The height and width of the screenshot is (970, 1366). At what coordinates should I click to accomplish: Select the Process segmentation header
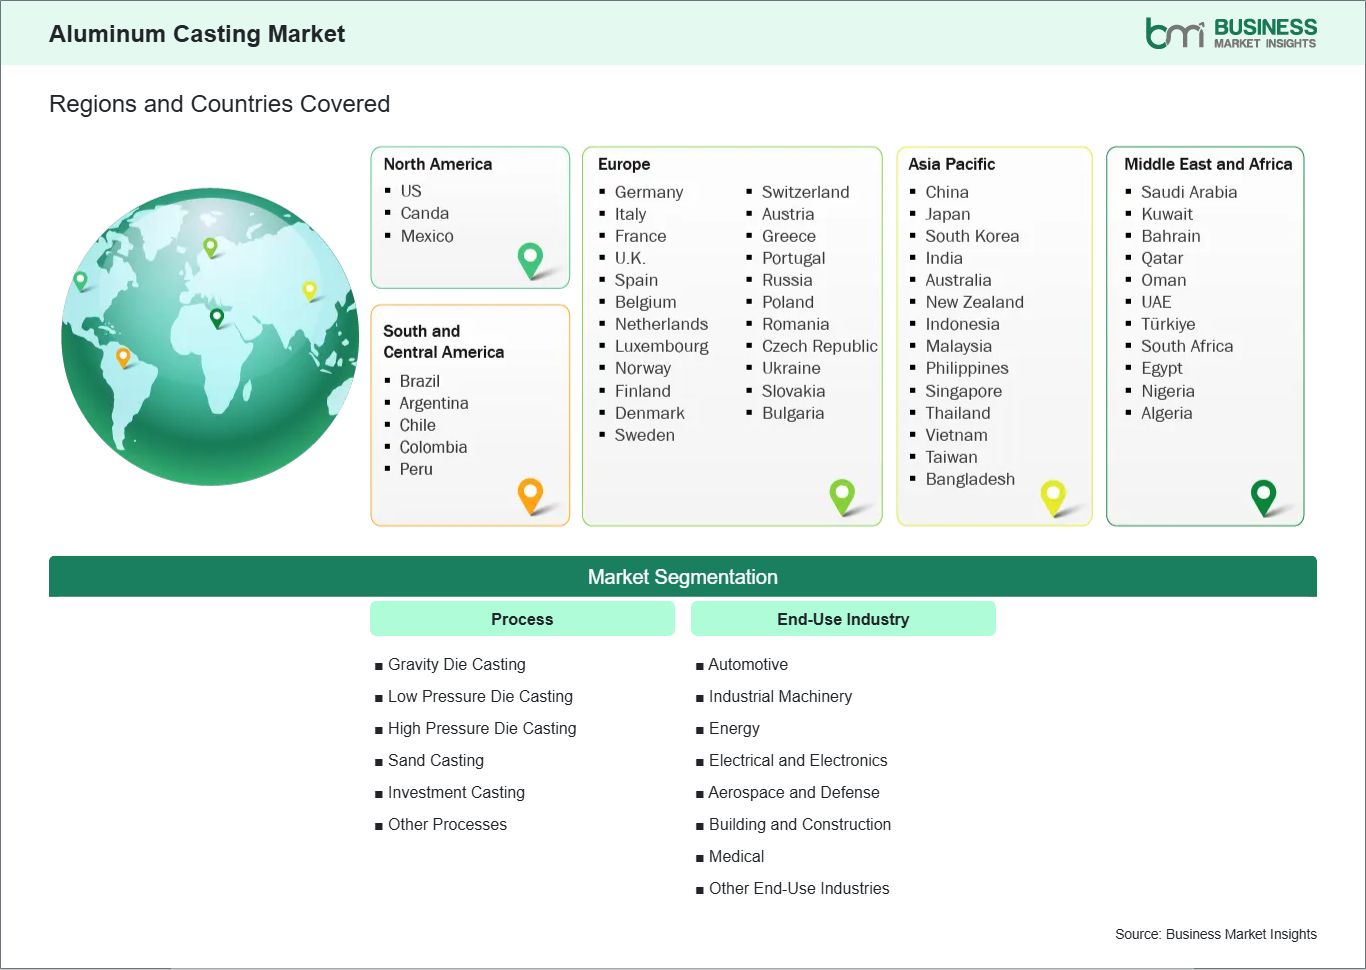522,619
